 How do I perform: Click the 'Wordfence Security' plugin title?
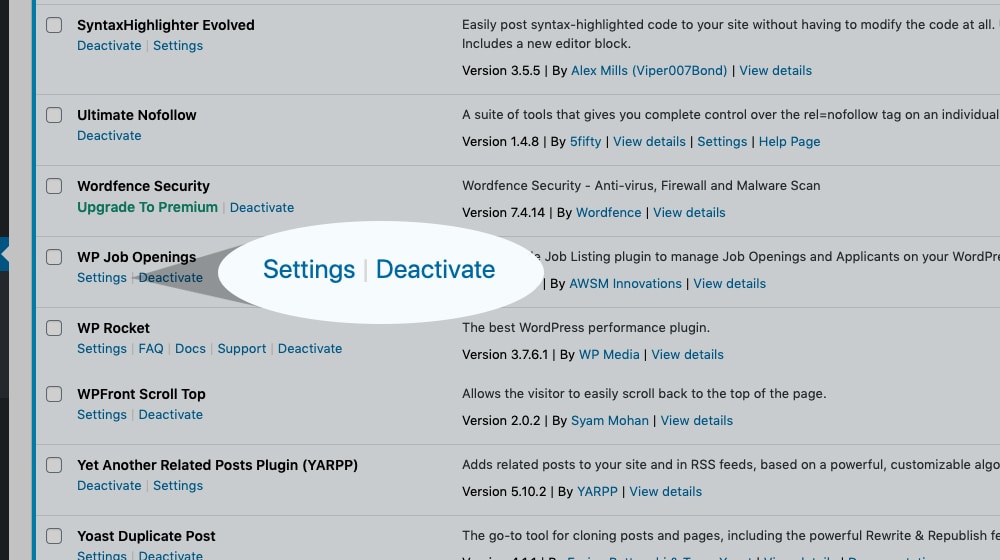click(x=143, y=186)
